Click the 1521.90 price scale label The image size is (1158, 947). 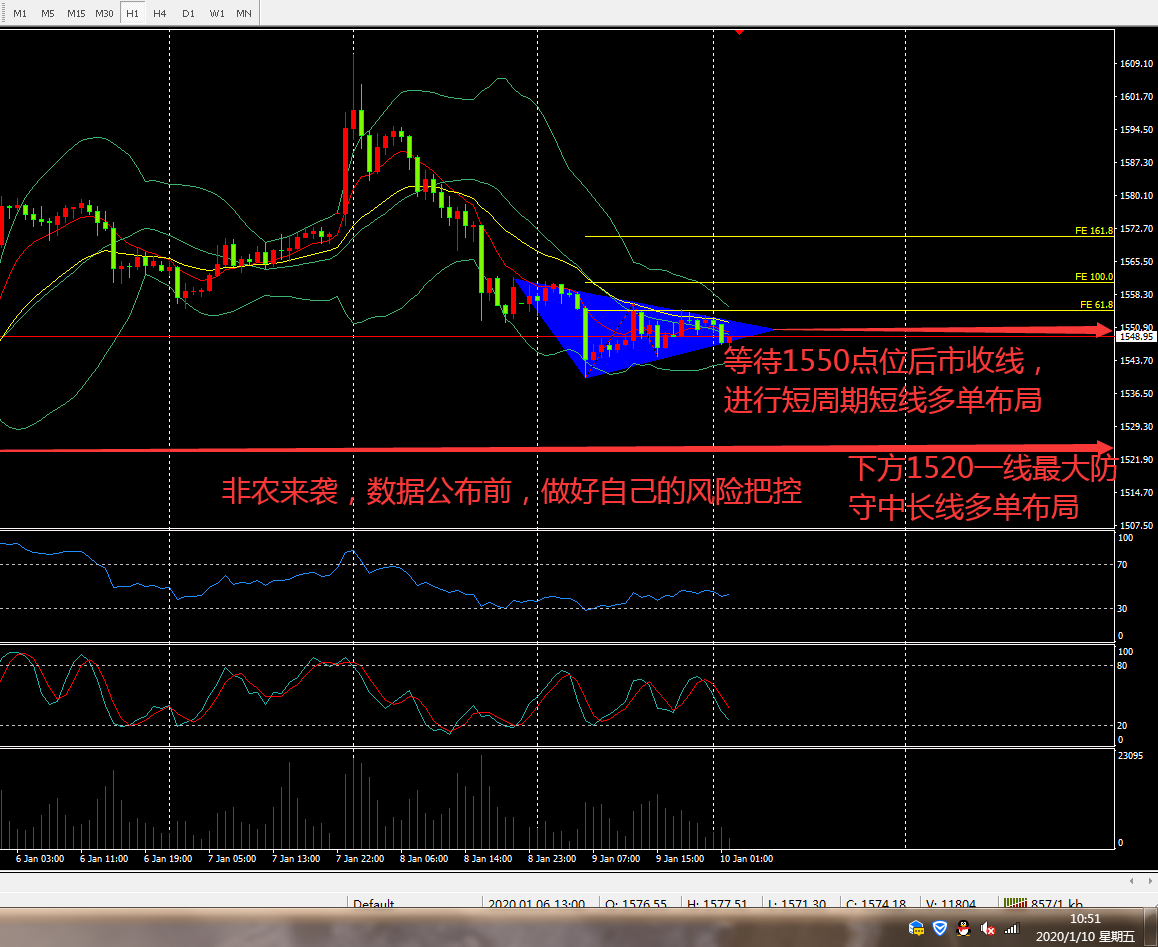click(1137, 459)
